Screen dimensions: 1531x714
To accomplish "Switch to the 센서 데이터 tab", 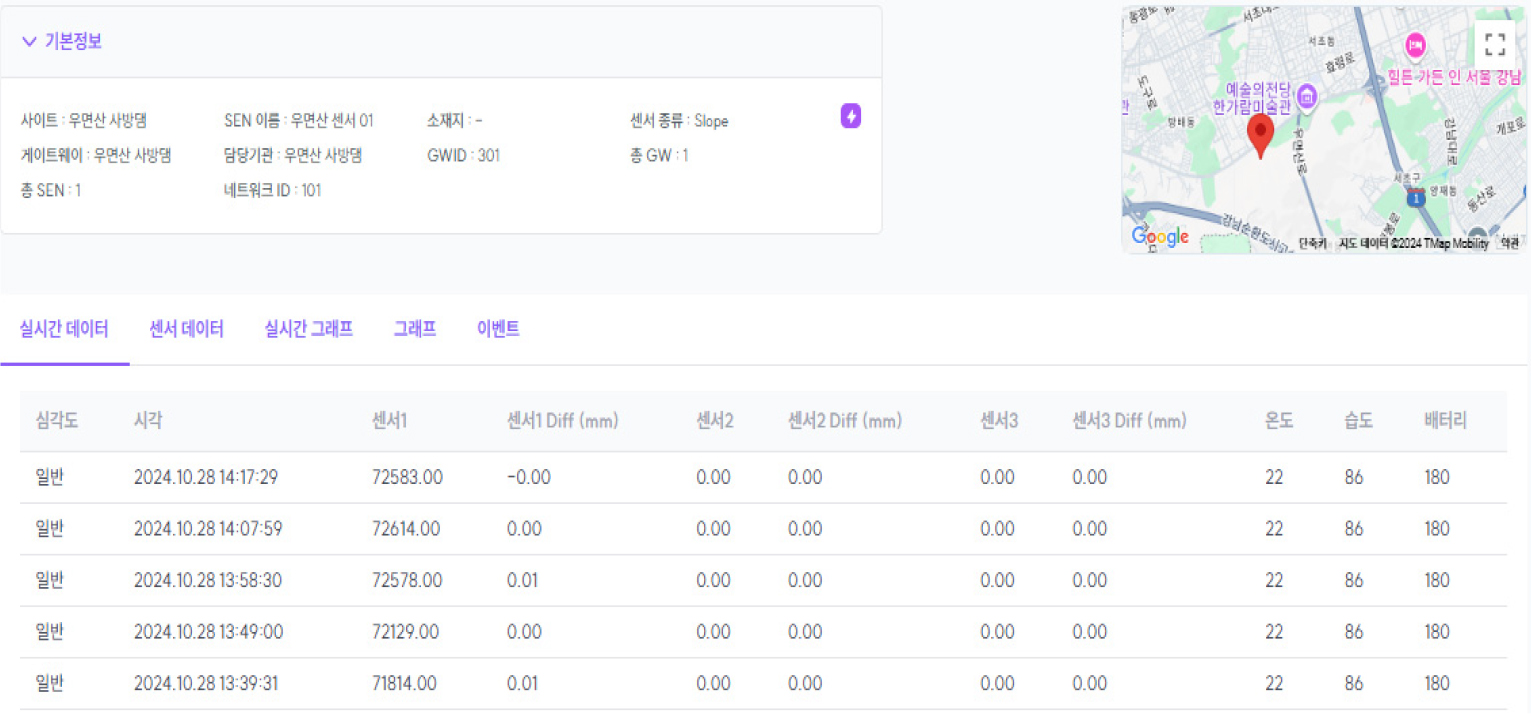I will click(186, 329).
